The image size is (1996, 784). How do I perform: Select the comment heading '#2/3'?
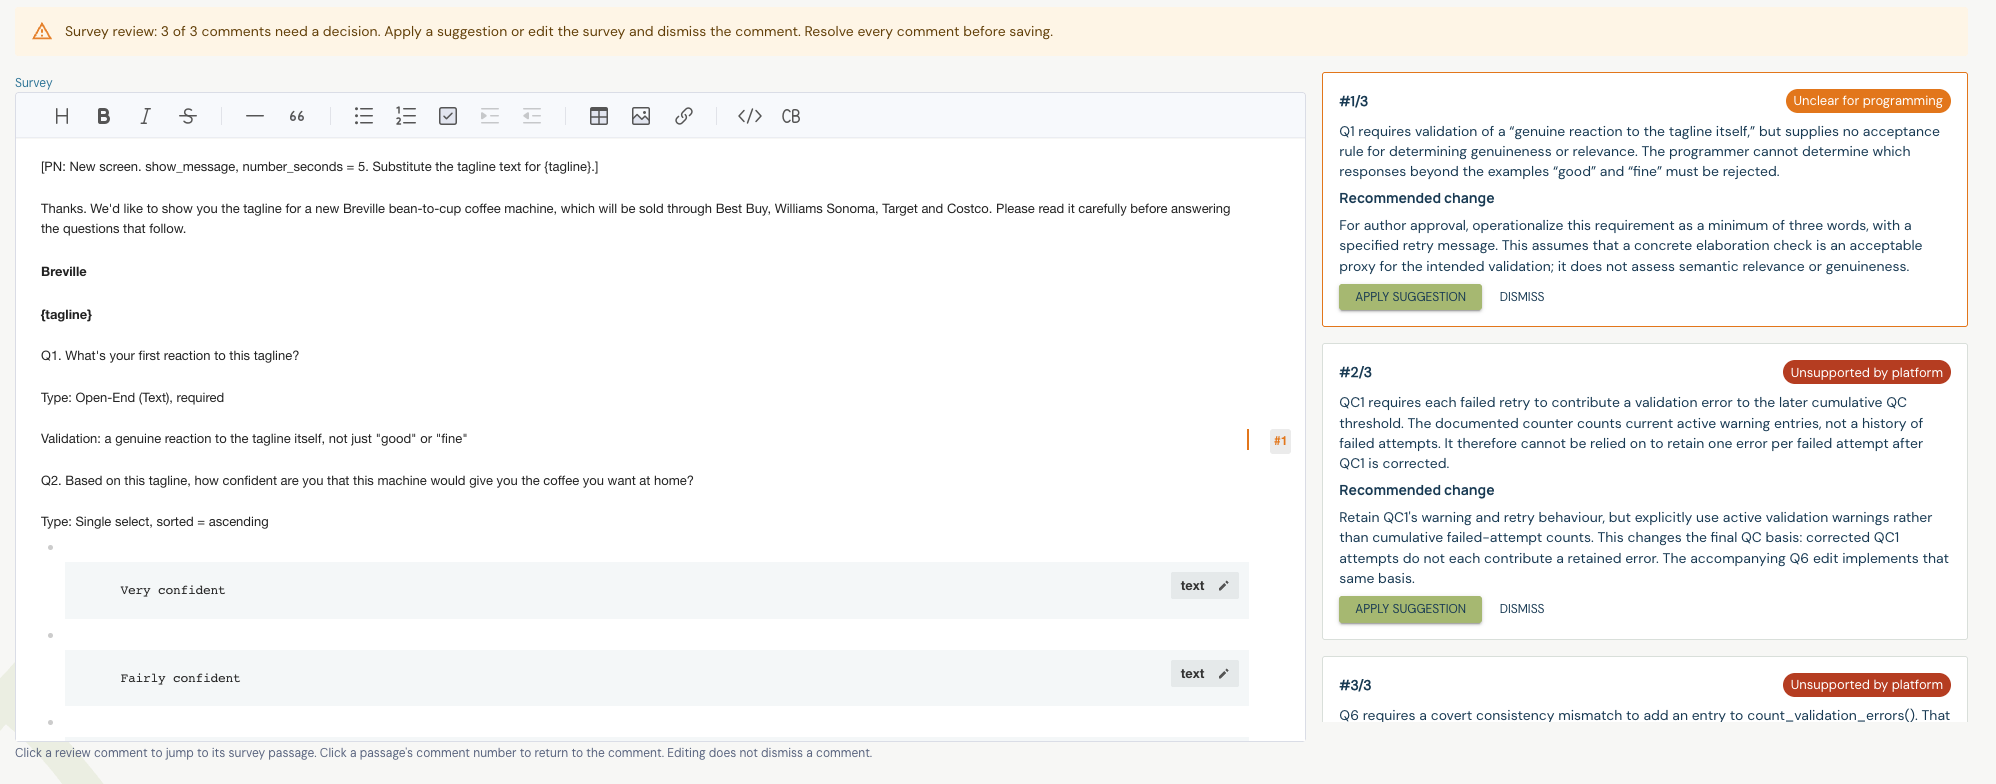[1355, 372]
